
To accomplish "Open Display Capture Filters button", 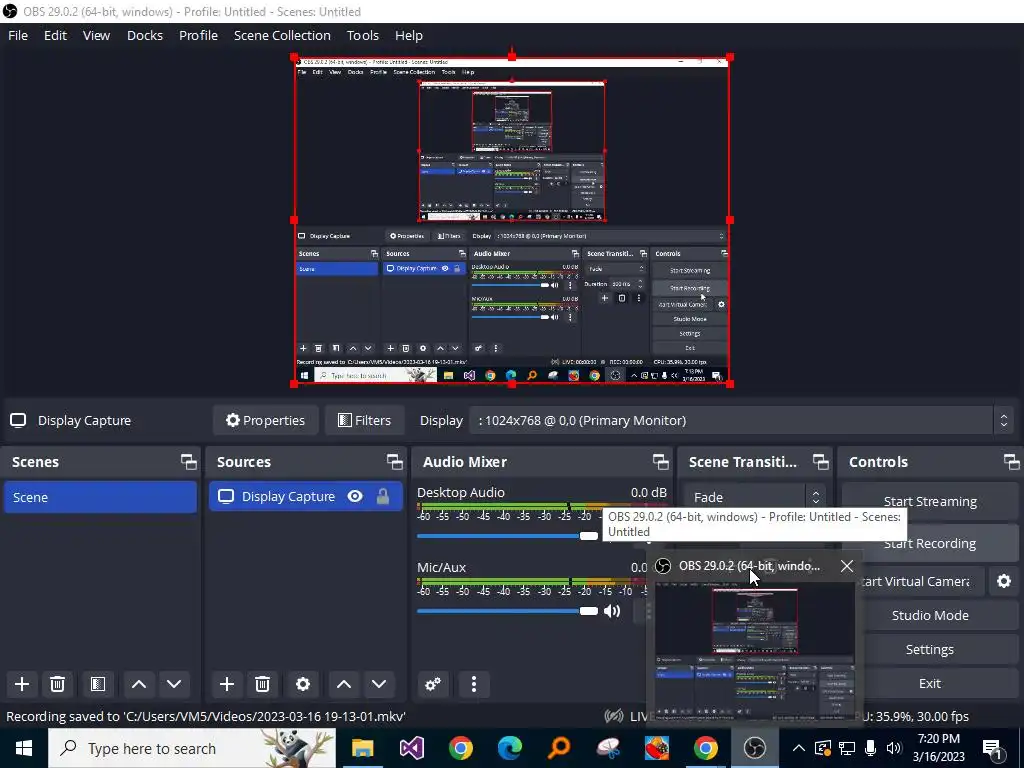I will pyautogui.click(x=364, y=420).
